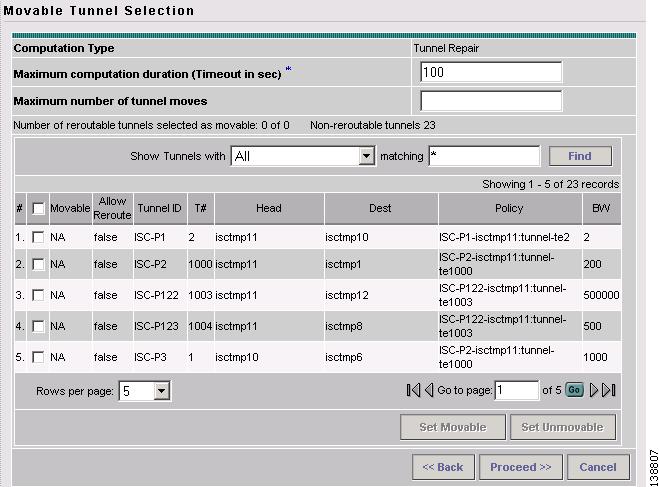Image resolution: width=659 pixels, height=487 pixels.
Task: Check the ISC-P1 tunnel row checkbox
Action: click(x=38, y=237)
